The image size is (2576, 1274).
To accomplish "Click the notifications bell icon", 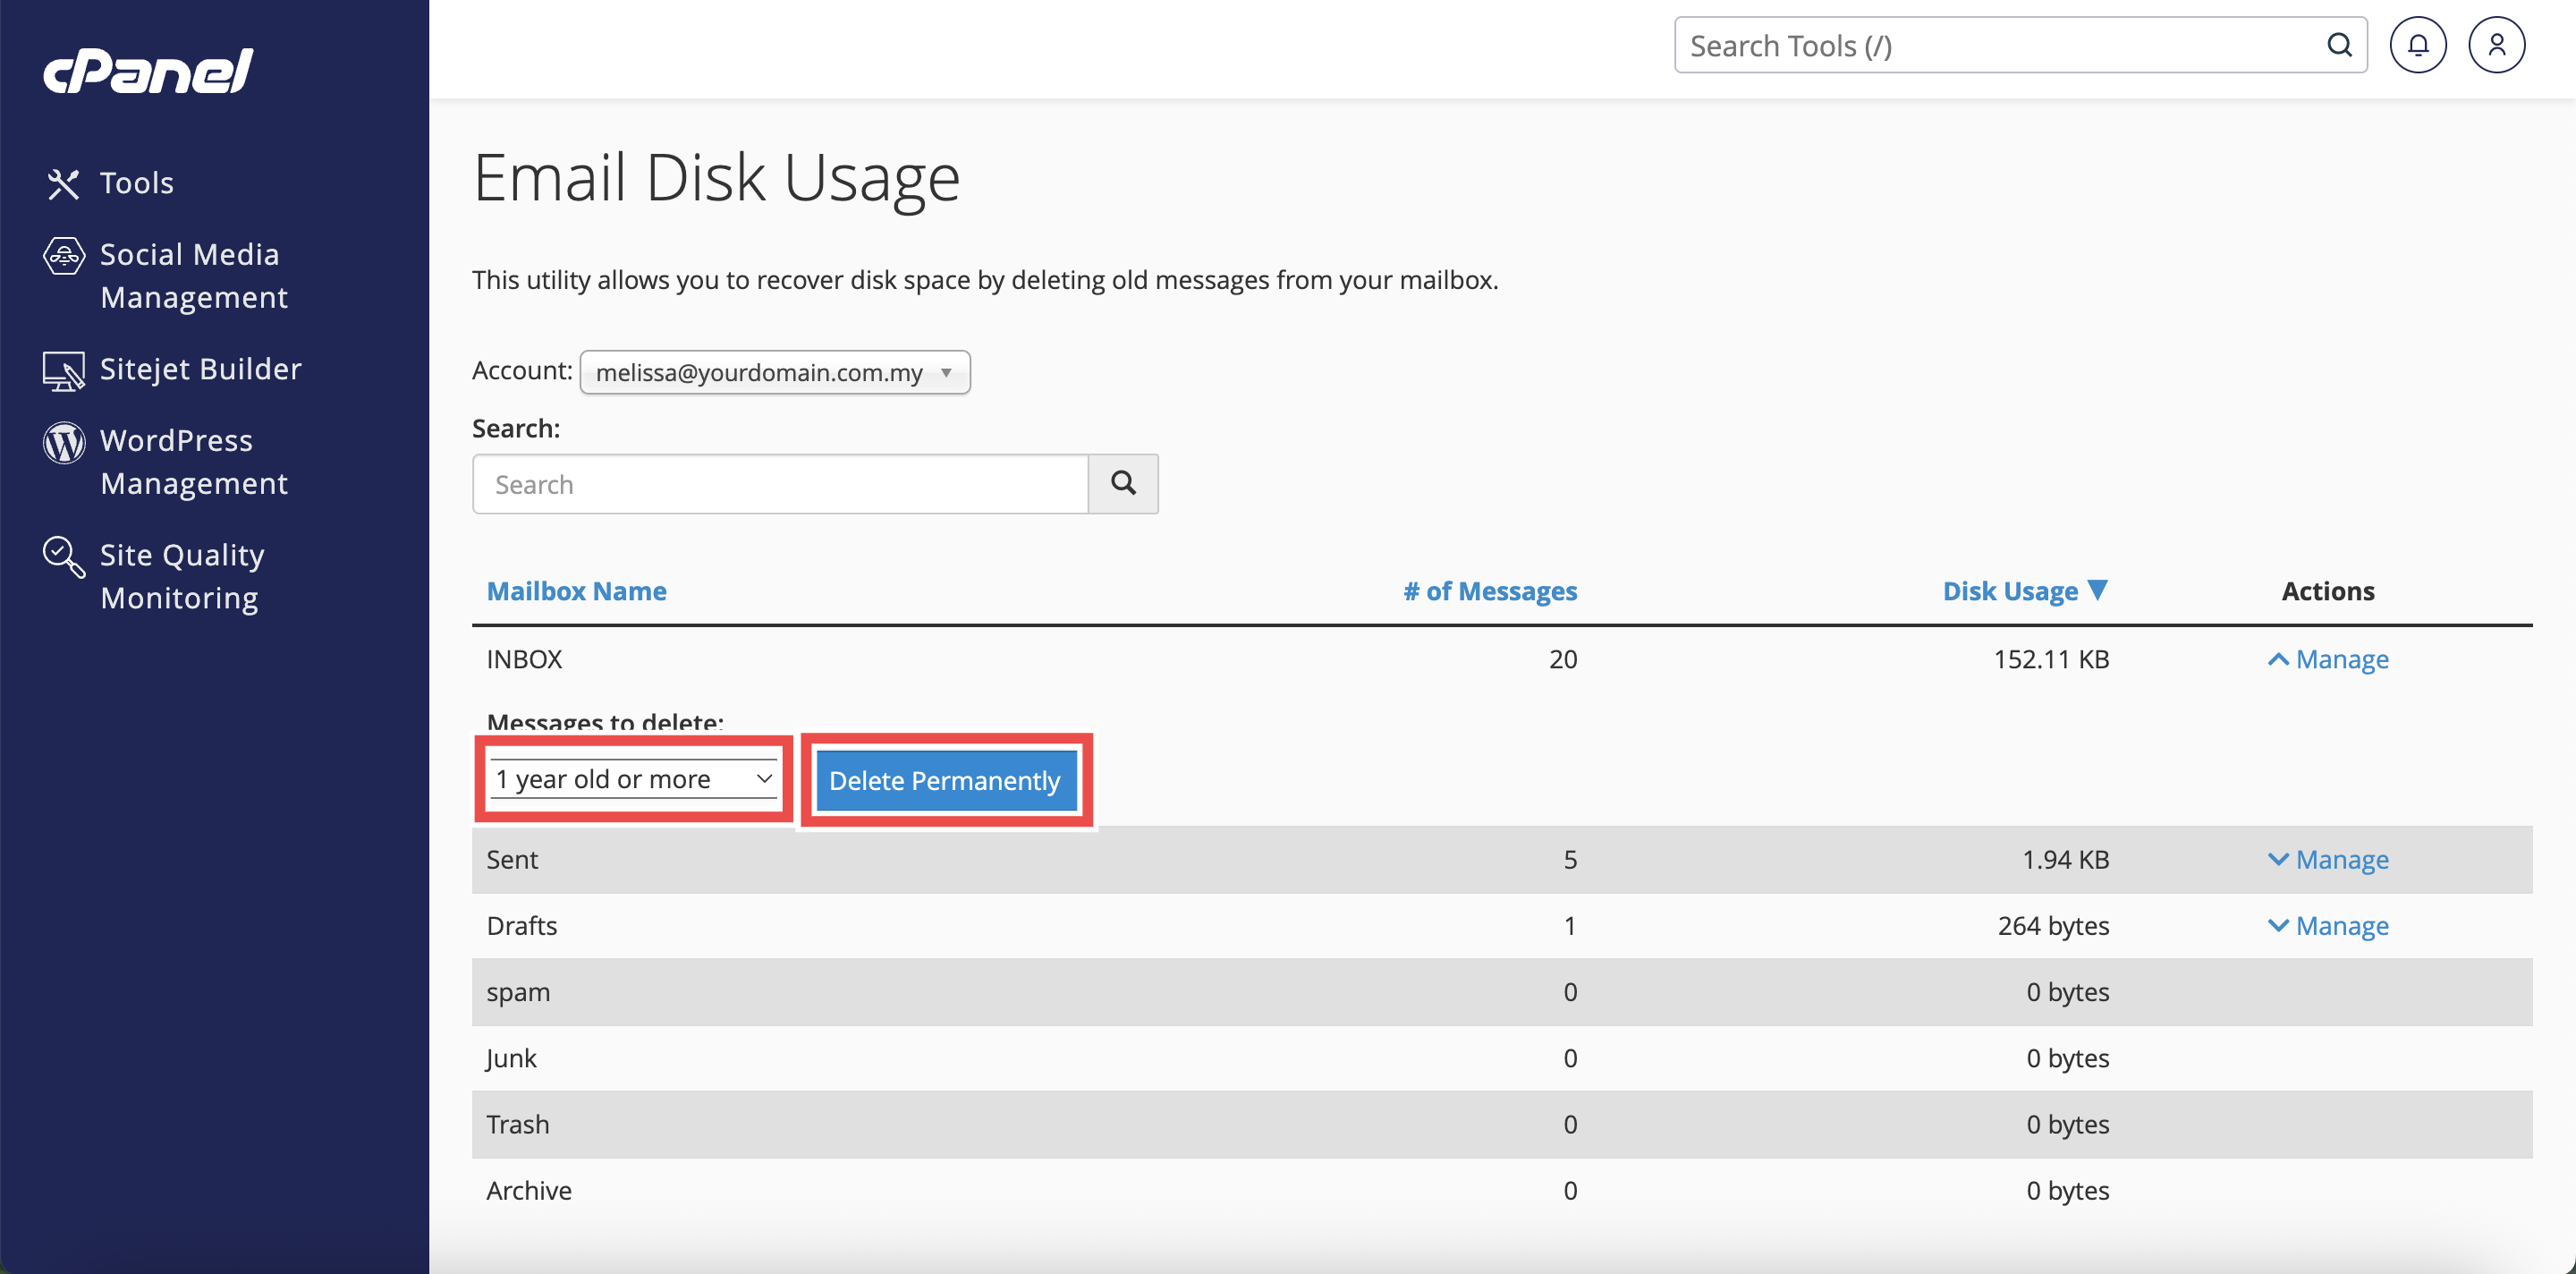I will [x=2417, y=45].
